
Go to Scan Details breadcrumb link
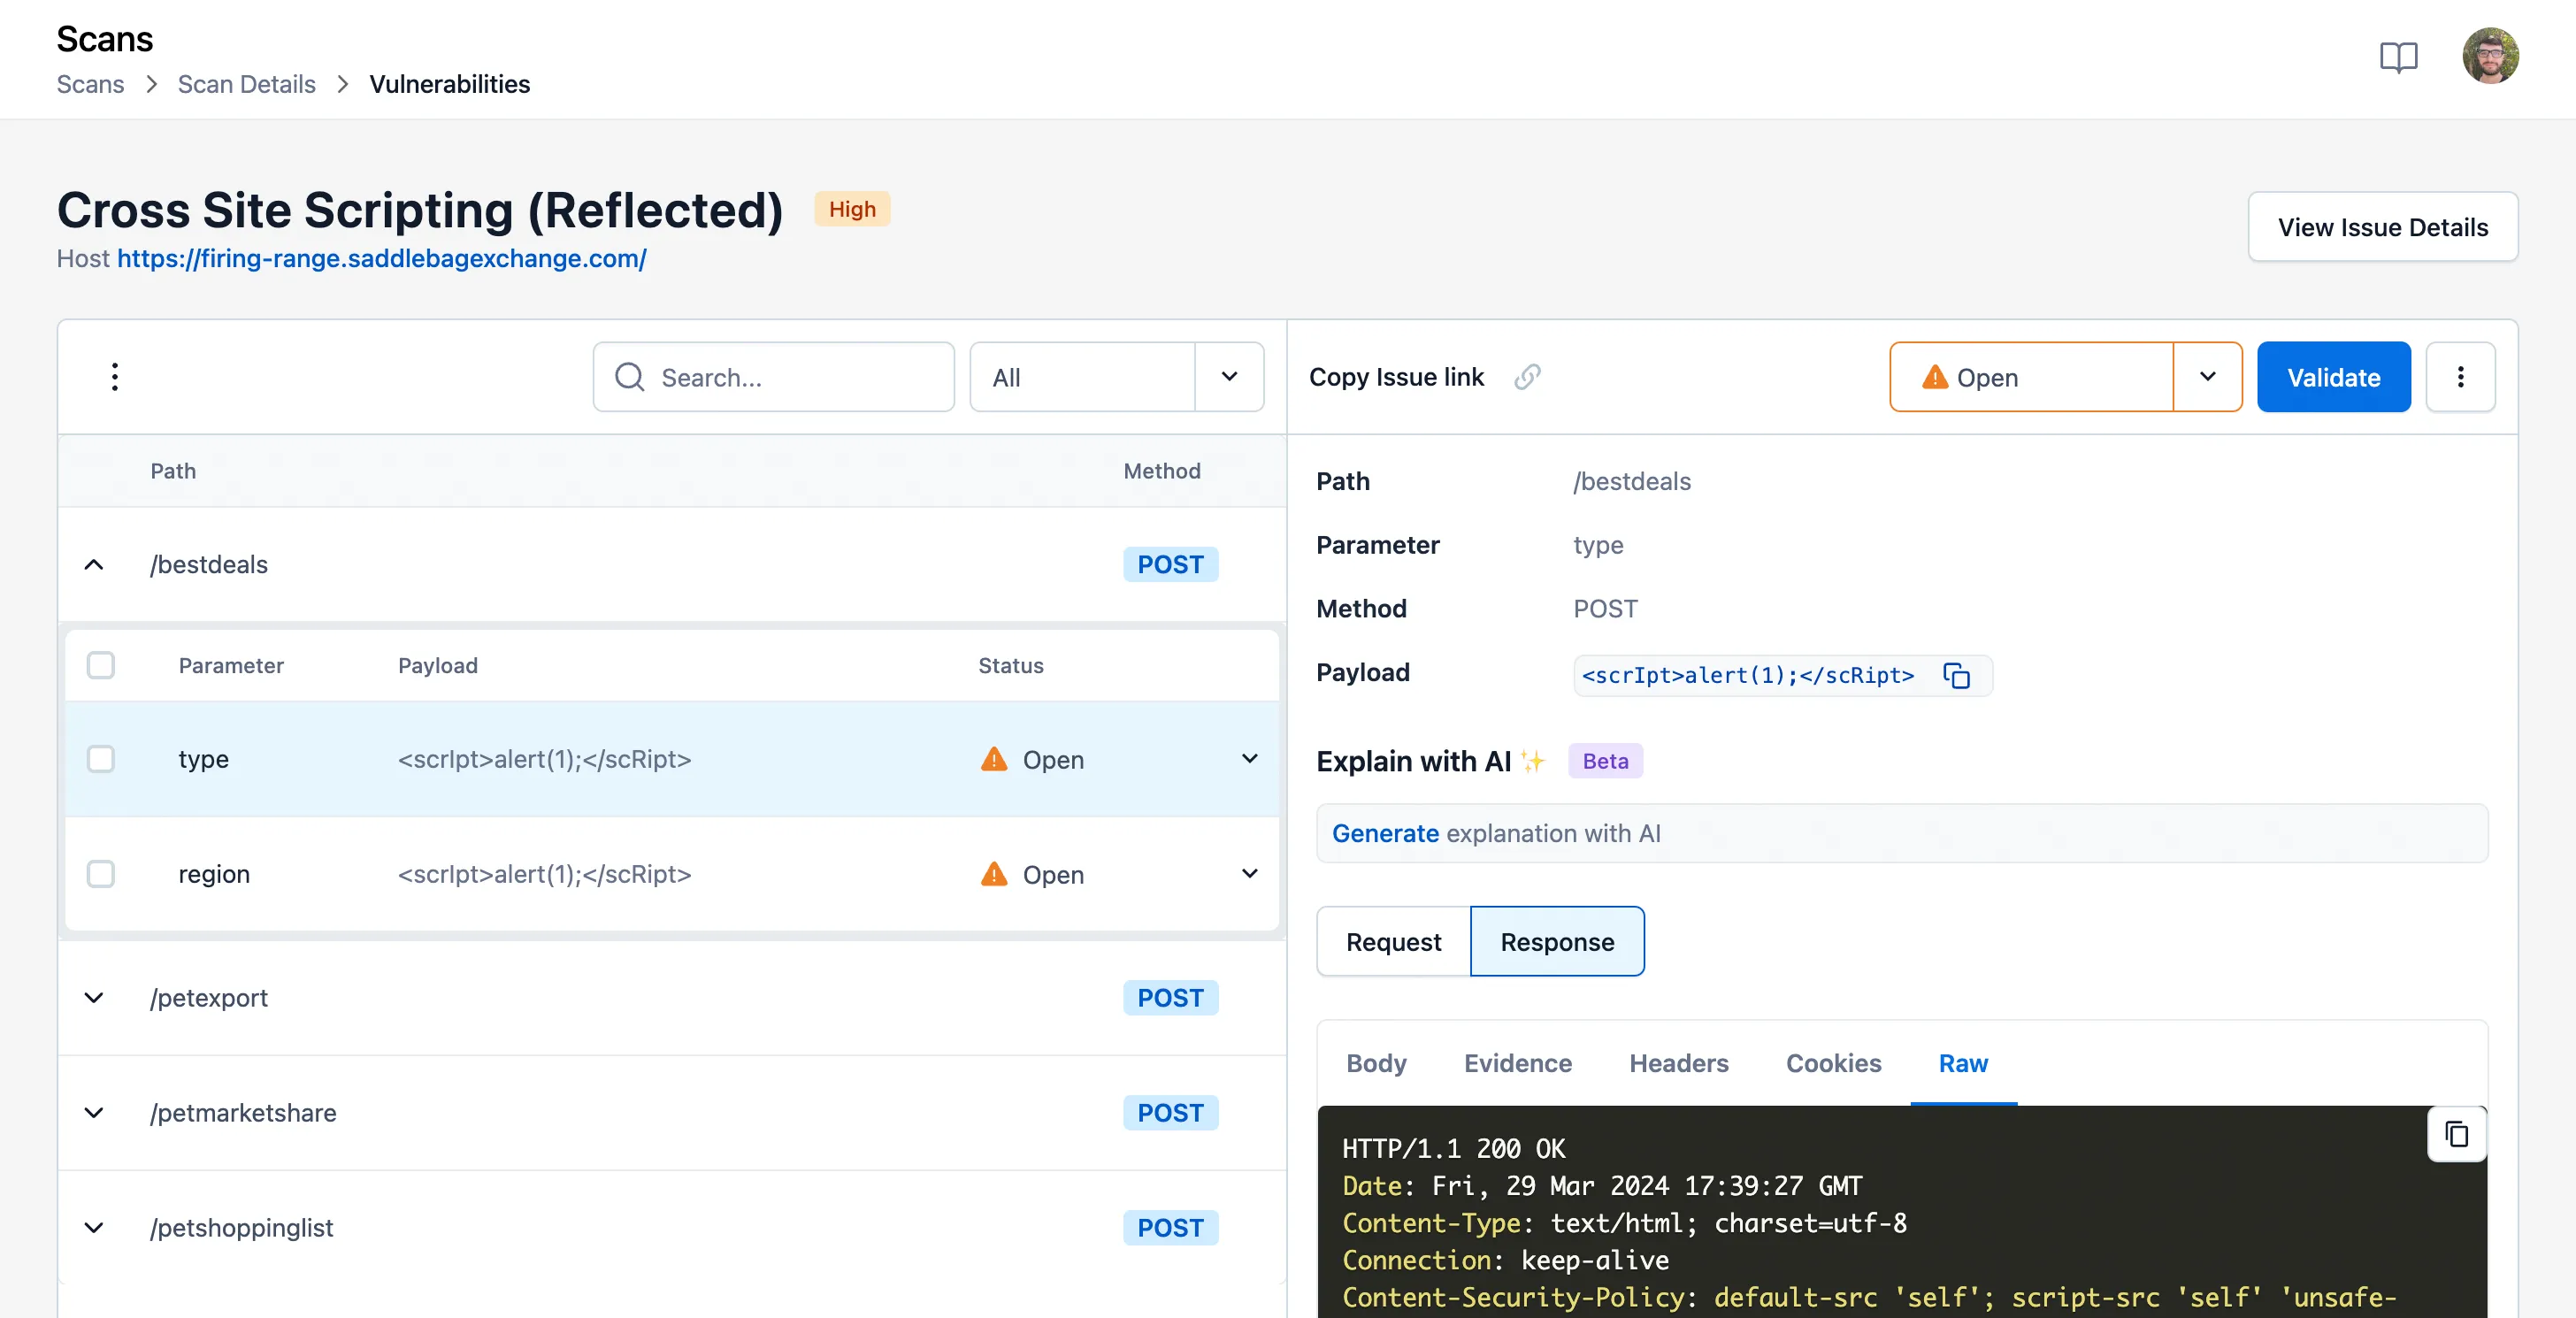[246, 84]
